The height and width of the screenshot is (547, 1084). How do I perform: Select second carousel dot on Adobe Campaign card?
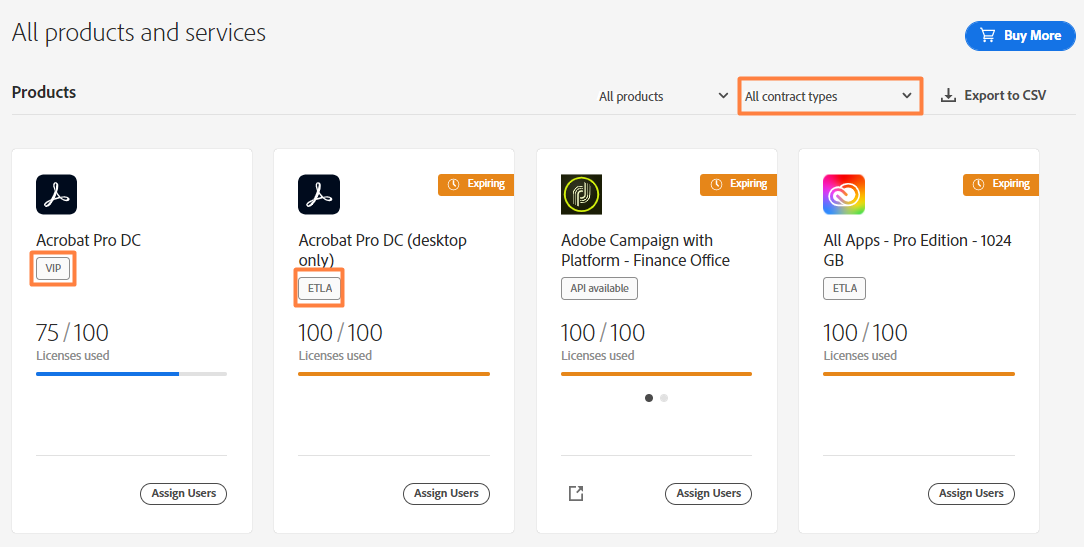tap(664, 398)
